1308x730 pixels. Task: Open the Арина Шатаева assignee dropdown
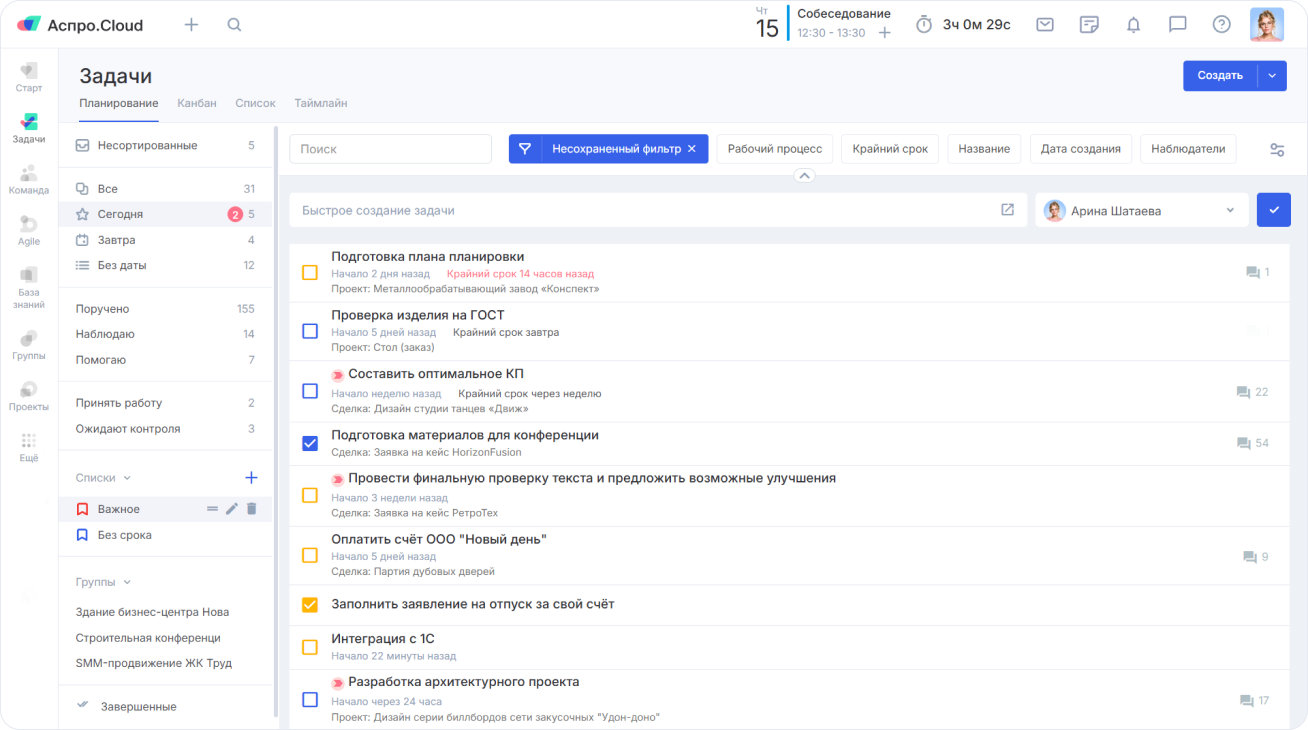(x=1141, y=211)
